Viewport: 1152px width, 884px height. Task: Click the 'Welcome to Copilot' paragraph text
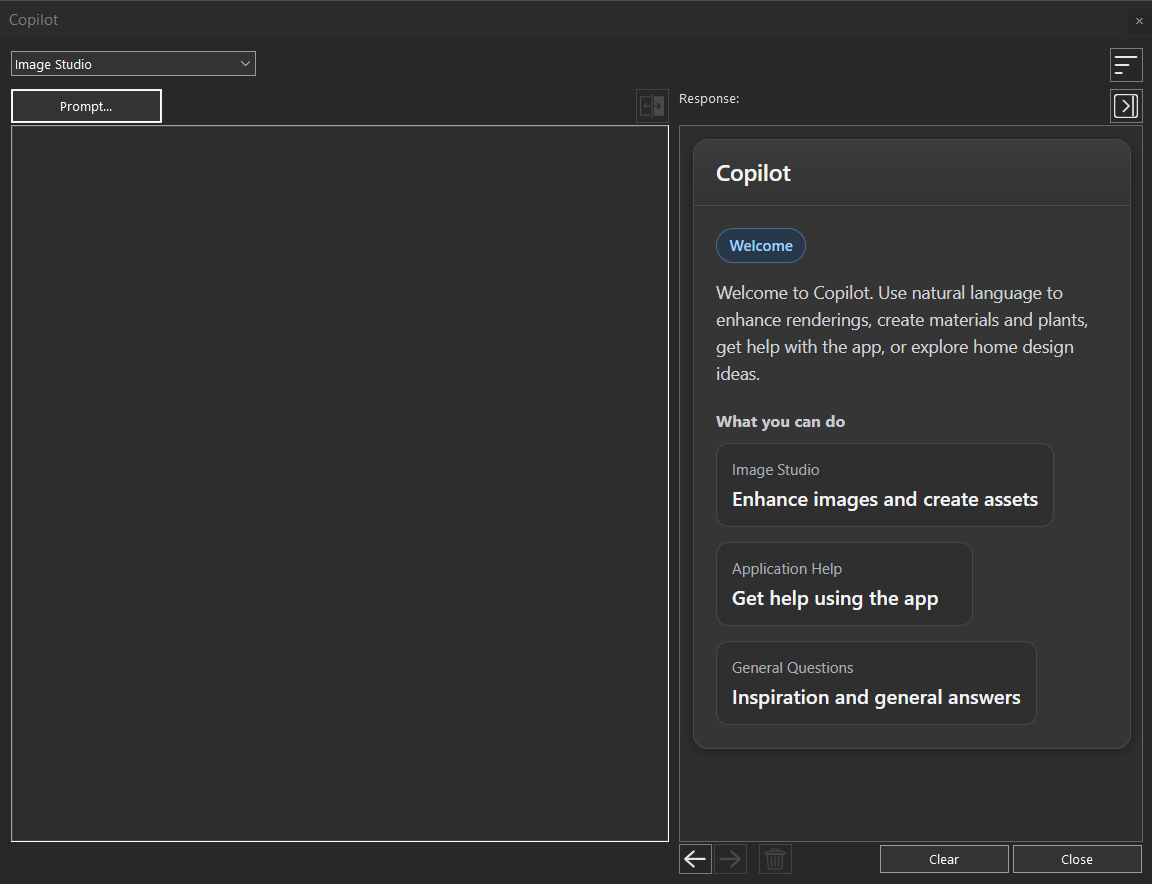pyautogui.click(x=902, y=333)
